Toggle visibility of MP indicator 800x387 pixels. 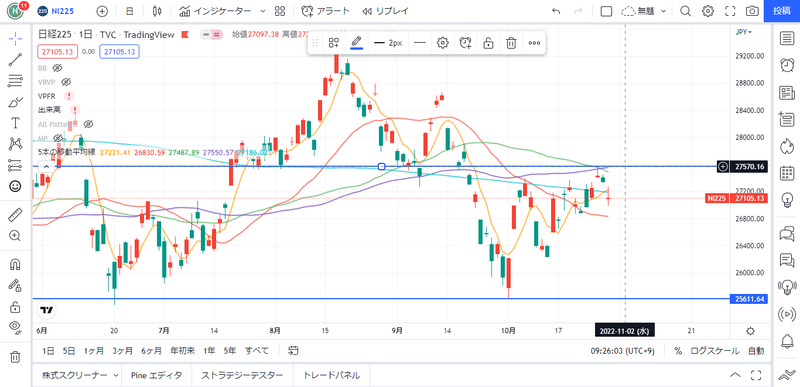point(58,138)
